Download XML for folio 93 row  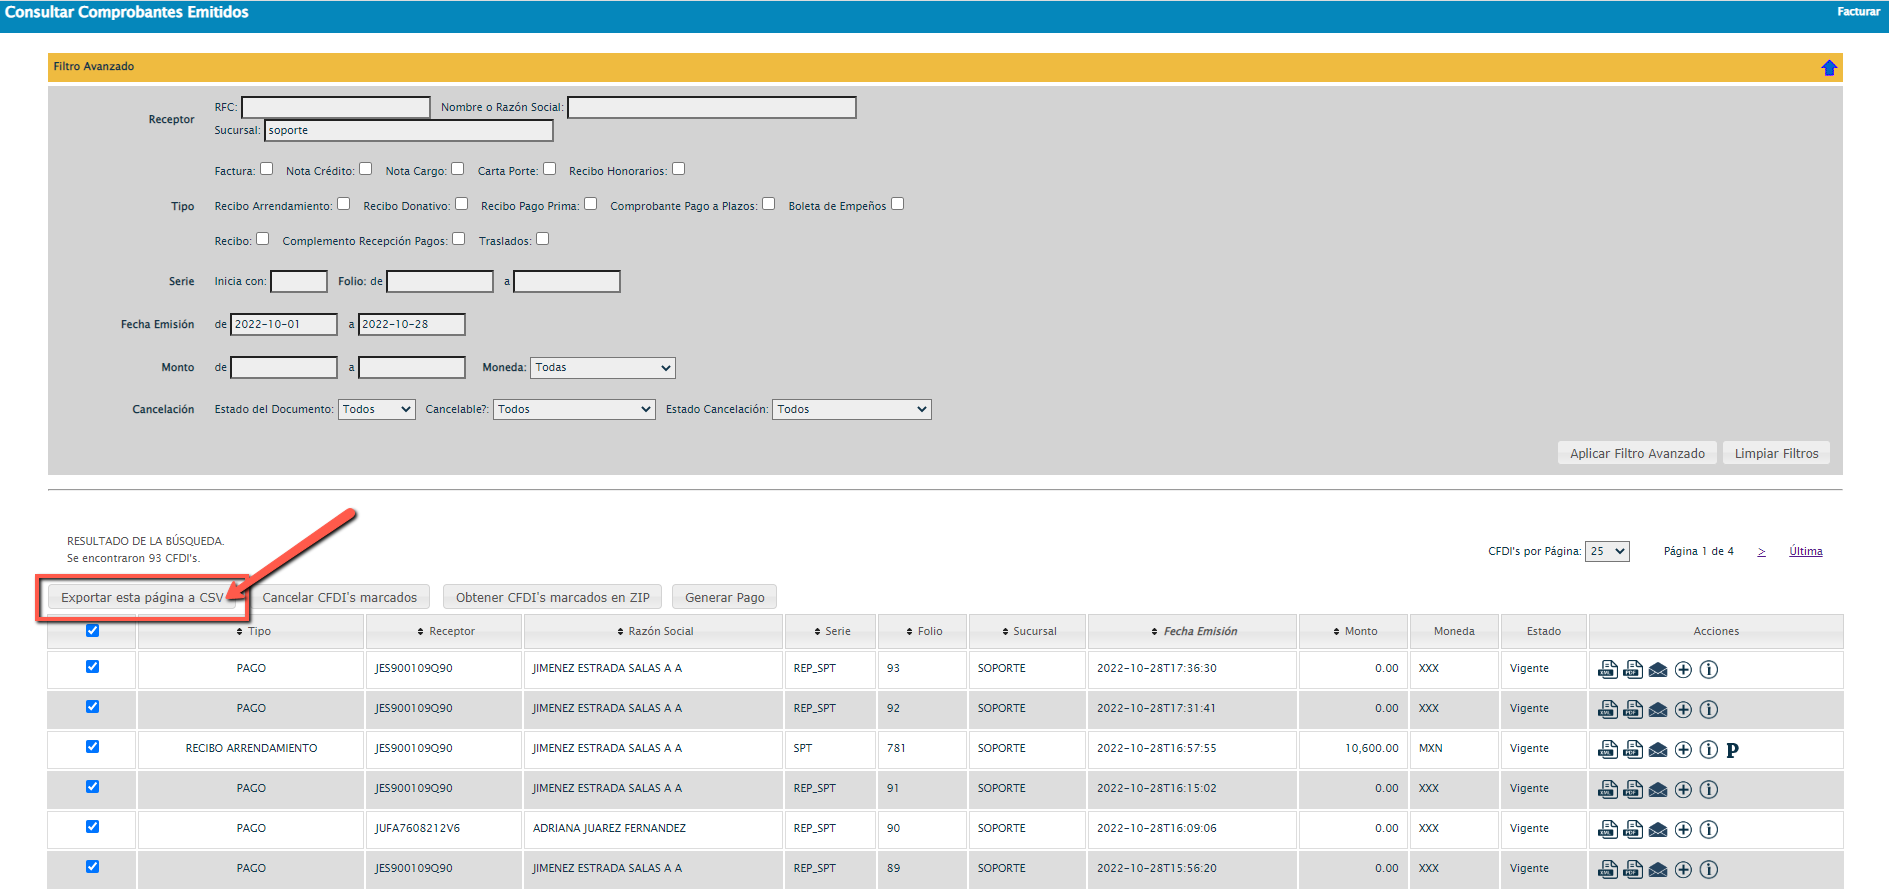click(1607, 669)
